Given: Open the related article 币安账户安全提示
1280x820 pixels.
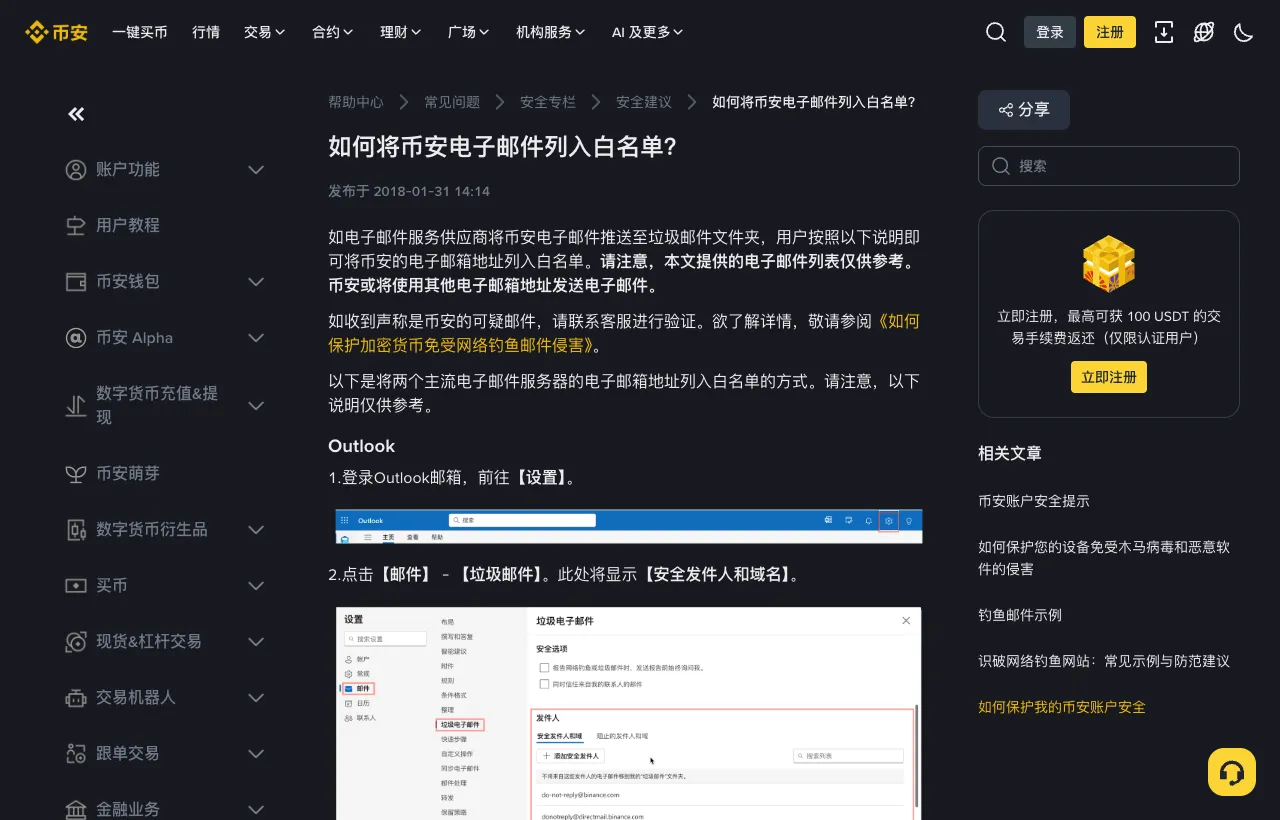Looking at the screenshot, I should click(1034, 501).
